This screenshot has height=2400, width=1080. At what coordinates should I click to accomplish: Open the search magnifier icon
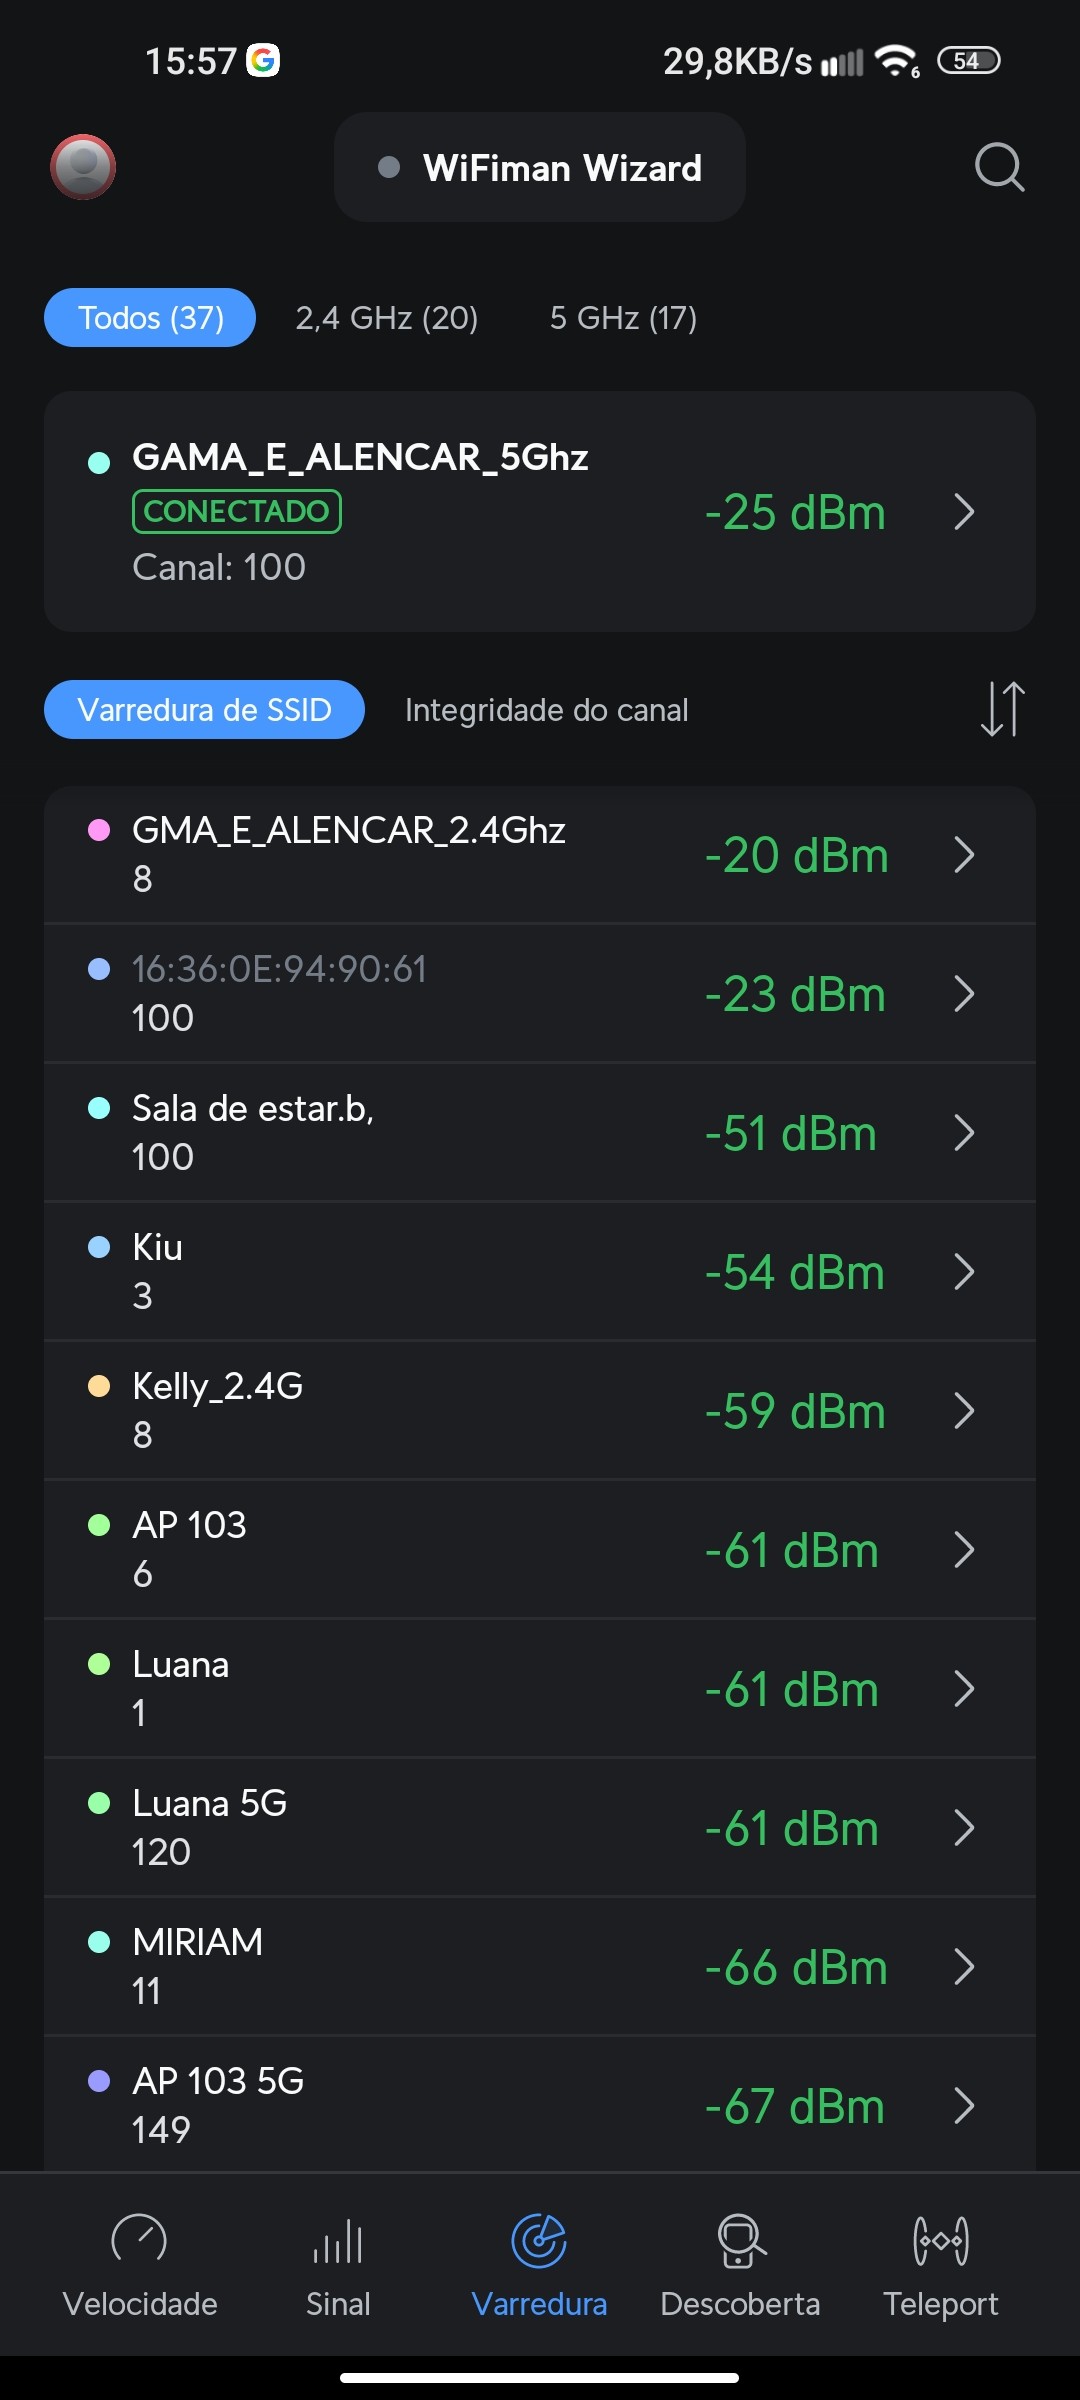click(x=999, y=167)
